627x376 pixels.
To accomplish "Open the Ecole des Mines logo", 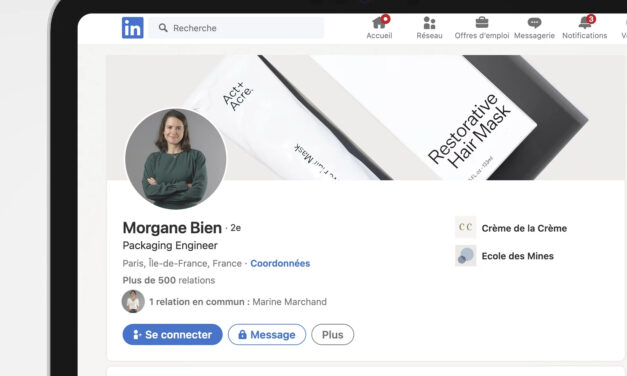I will click(x=465, y=256).
